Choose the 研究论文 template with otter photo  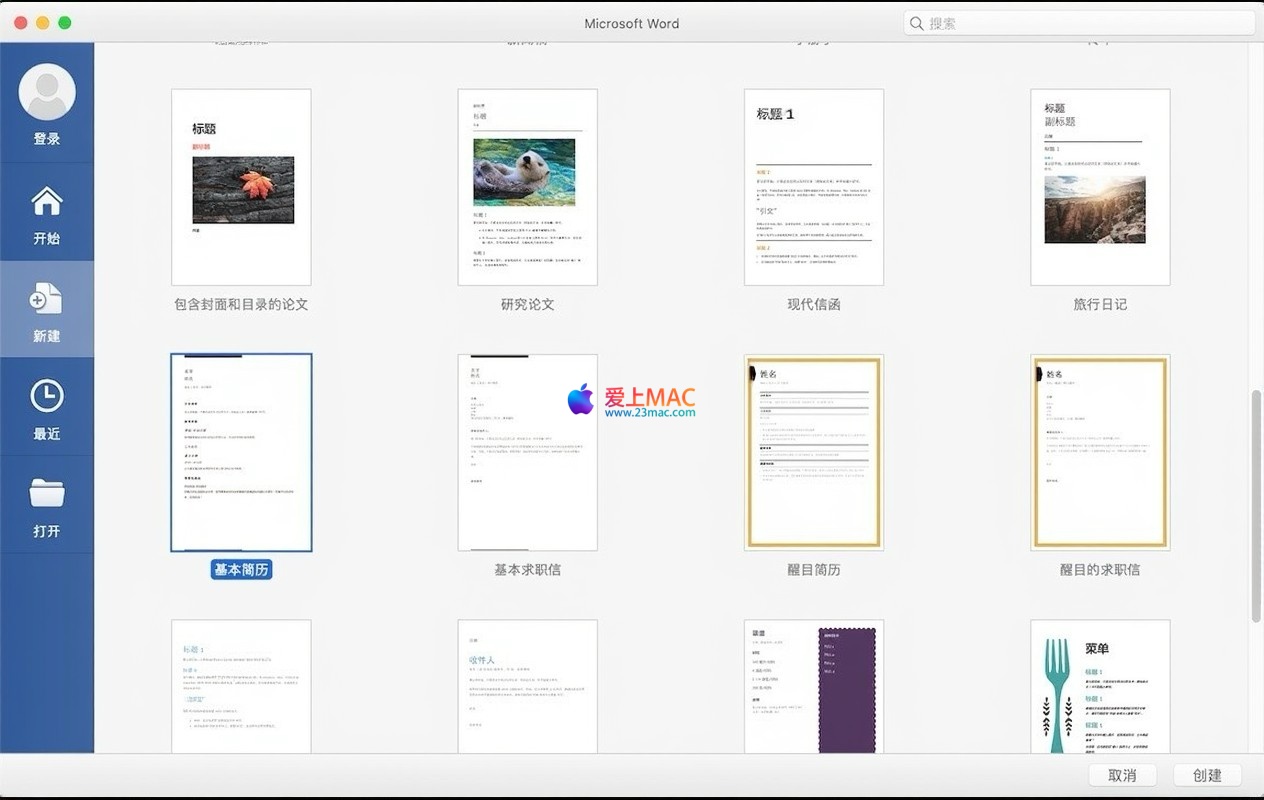tap(527, 187)
